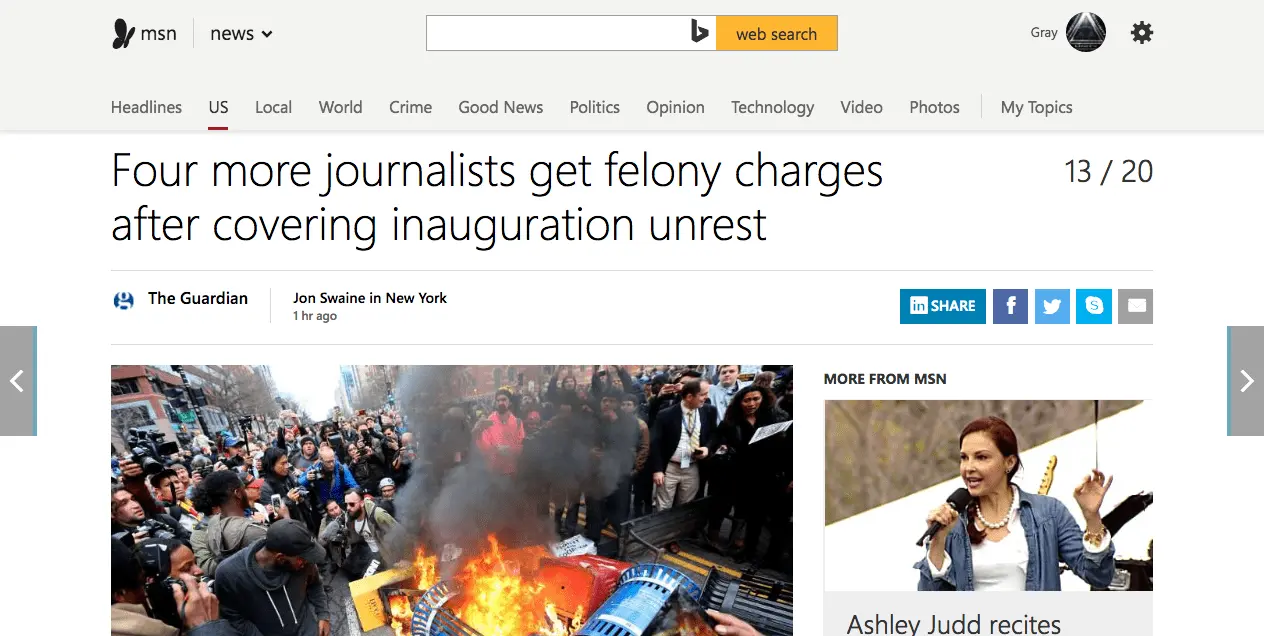Open The Guardian source link
The image size is (1264, 636).
198,298
